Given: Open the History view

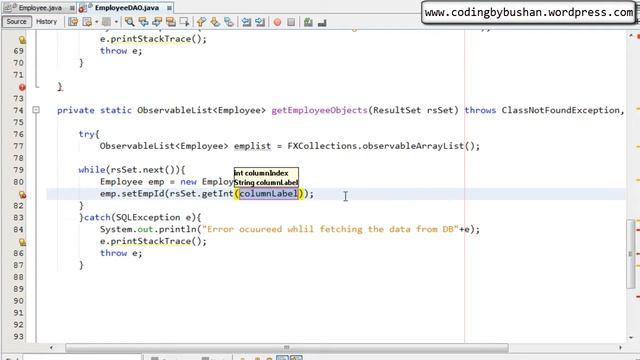Looking at the screenshot, I should [47, 22].
